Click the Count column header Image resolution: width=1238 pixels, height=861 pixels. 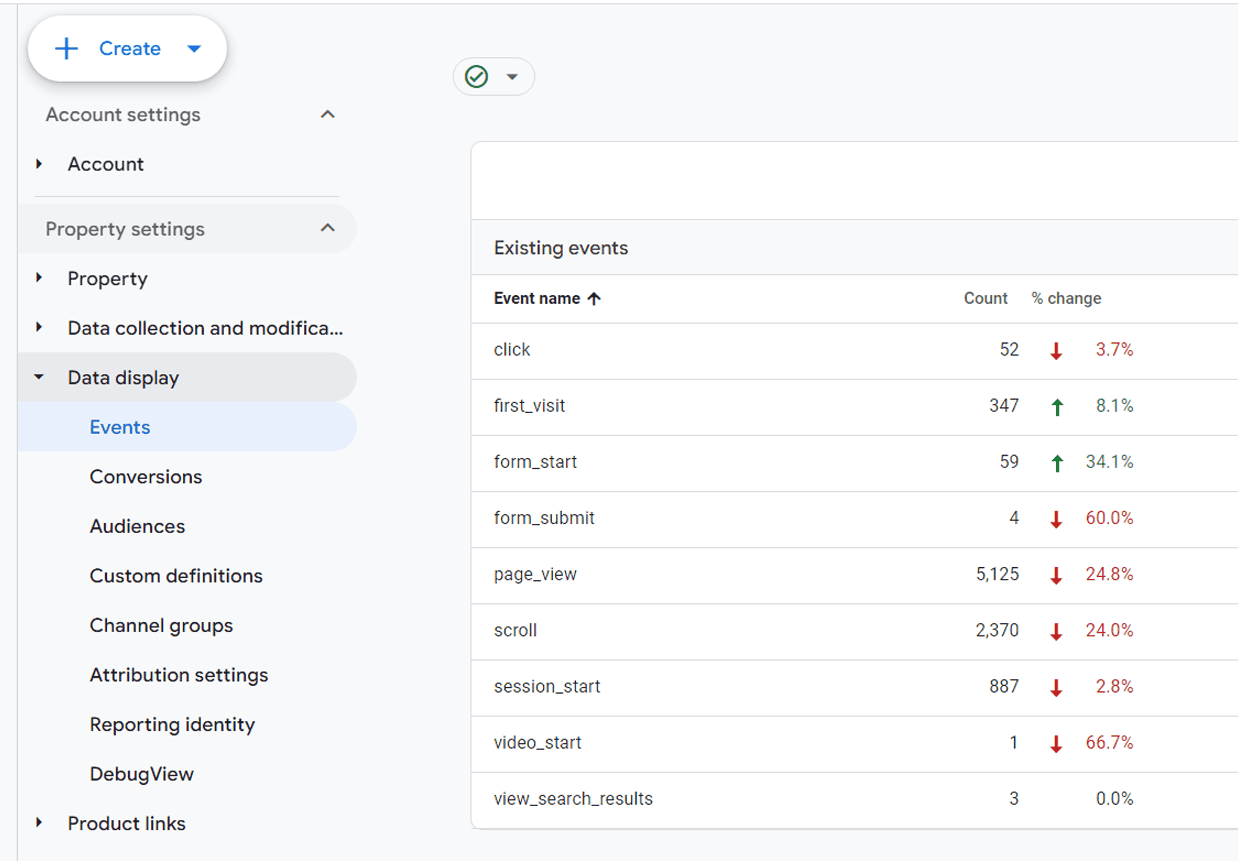click(986, 298)
